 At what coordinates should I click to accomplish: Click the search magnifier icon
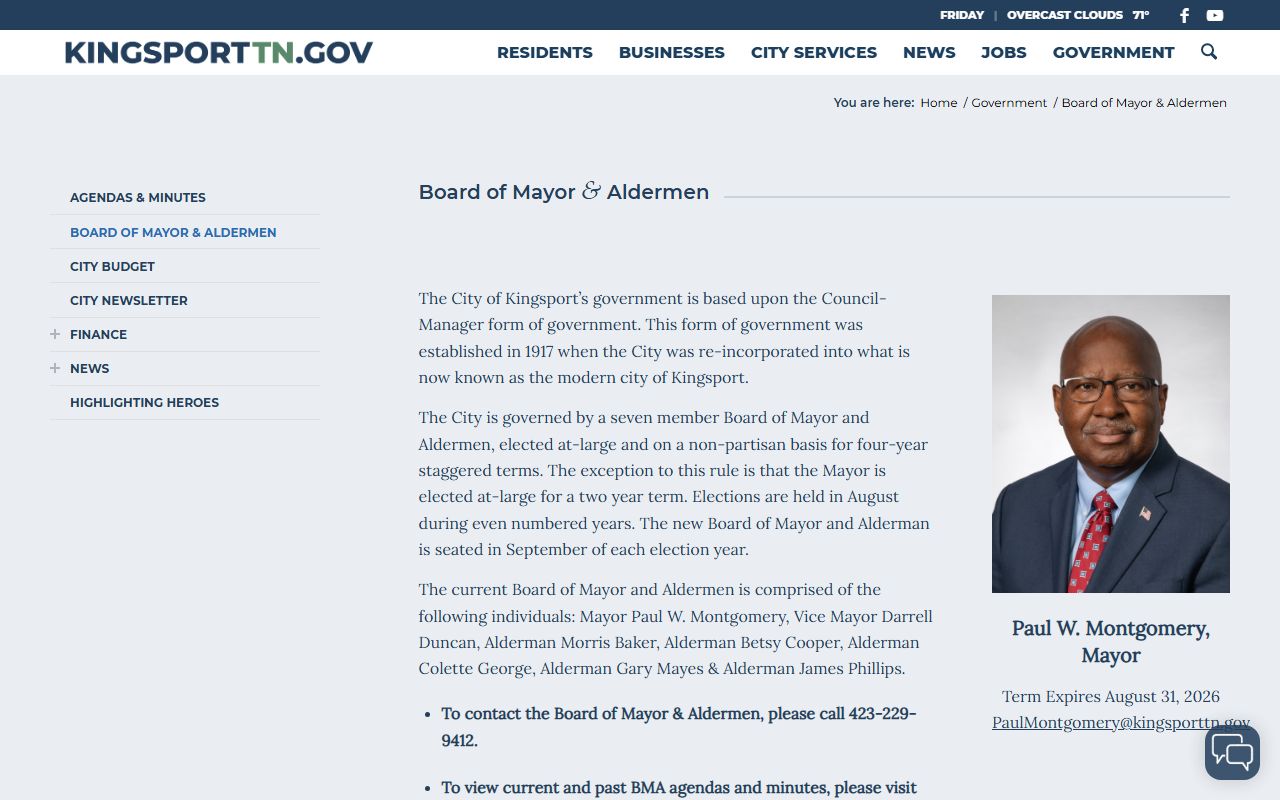coord(1209,52)
